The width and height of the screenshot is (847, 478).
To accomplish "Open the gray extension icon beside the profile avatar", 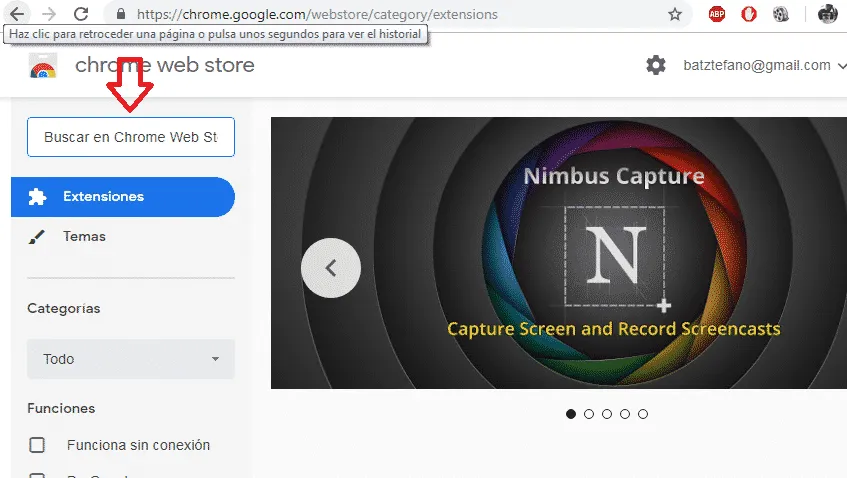I will pyautogui.click(x=781, y=14).
